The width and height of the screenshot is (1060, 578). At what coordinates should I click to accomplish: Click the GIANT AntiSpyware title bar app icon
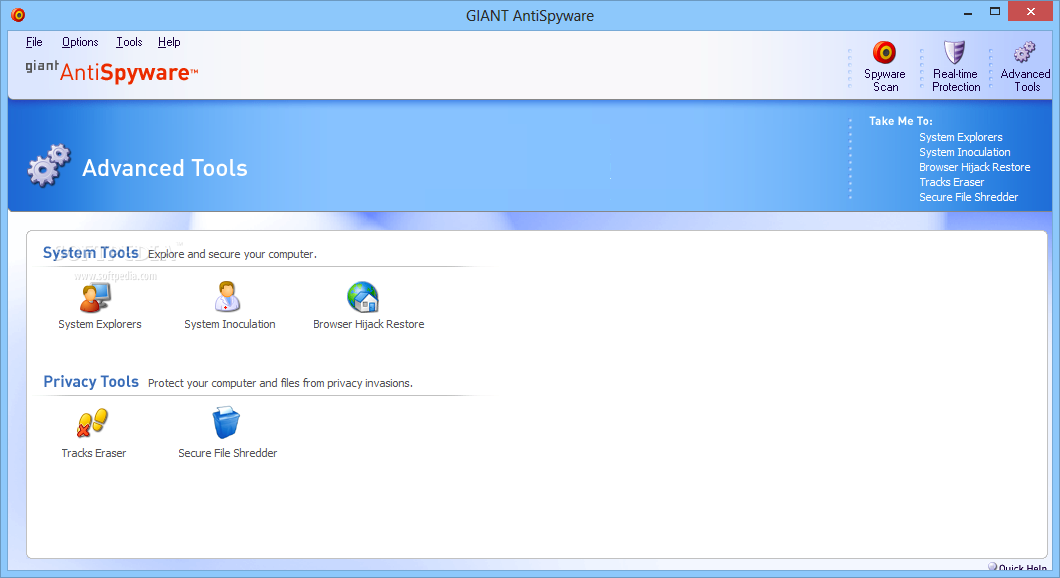click(18, 15)
